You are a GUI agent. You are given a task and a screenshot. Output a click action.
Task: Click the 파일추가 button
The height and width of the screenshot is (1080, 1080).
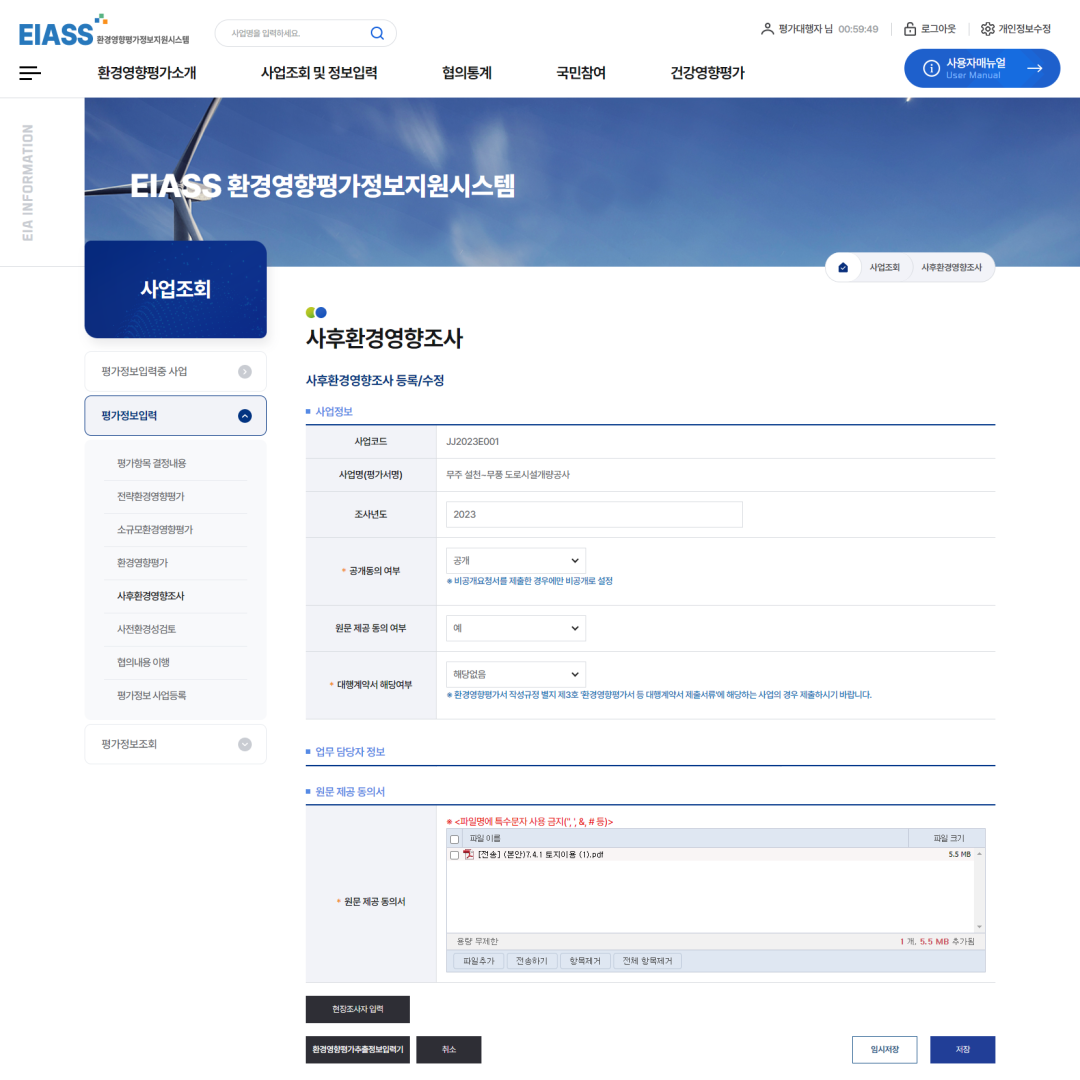478,961
